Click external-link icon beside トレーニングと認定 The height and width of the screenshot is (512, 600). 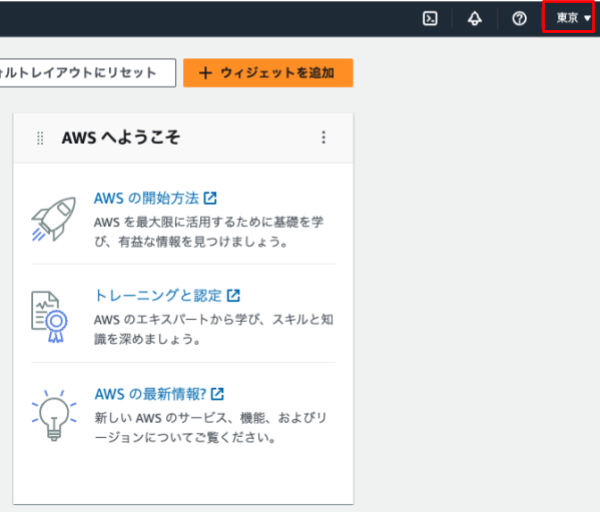234,296
